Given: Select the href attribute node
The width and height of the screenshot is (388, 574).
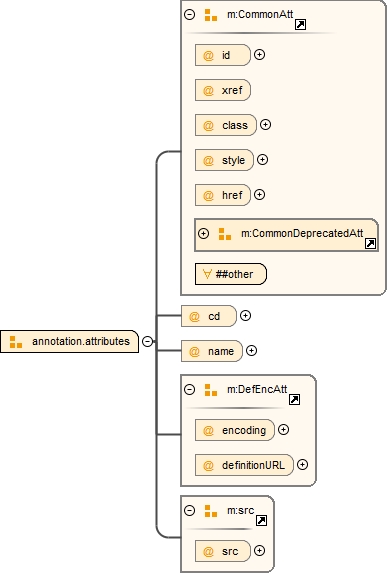Looking at the screenshot, I should (x=223, y=195).
